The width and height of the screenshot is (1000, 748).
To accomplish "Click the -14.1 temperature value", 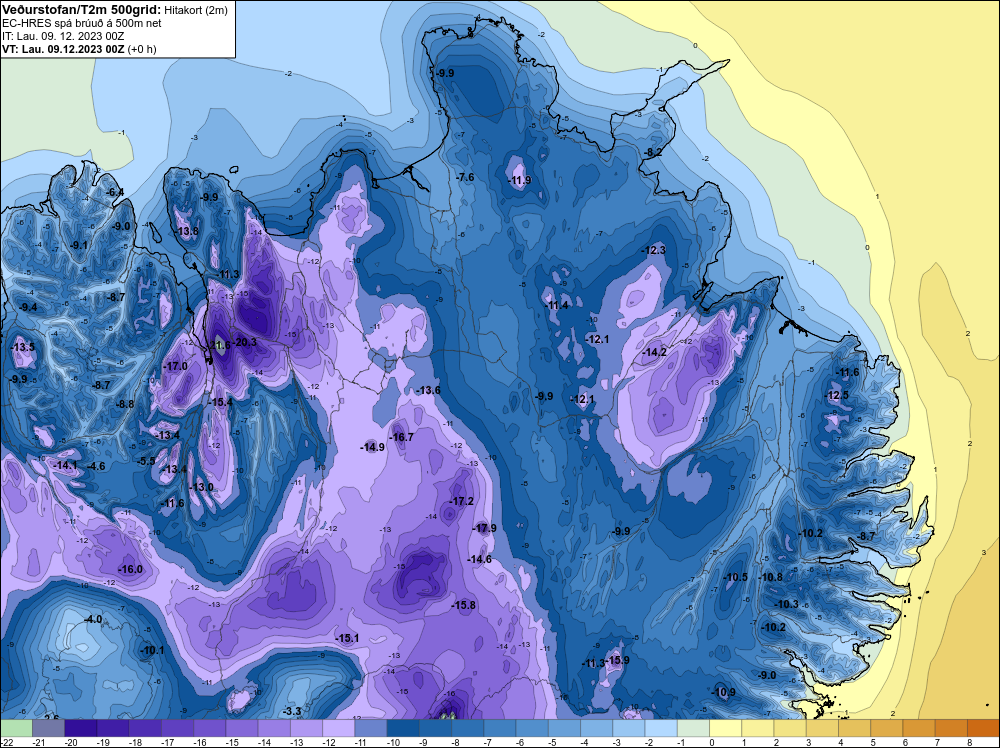I will coord(64,466).
